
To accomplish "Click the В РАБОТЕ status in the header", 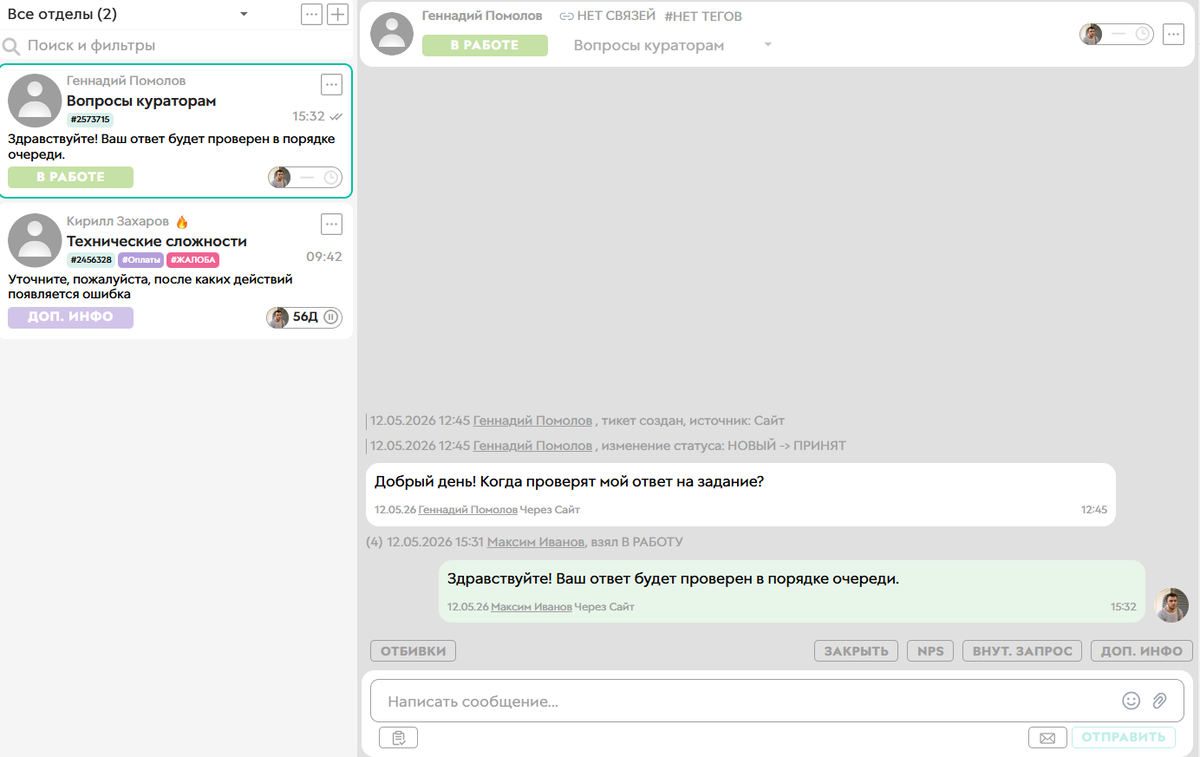I will (x=485, y=45).
